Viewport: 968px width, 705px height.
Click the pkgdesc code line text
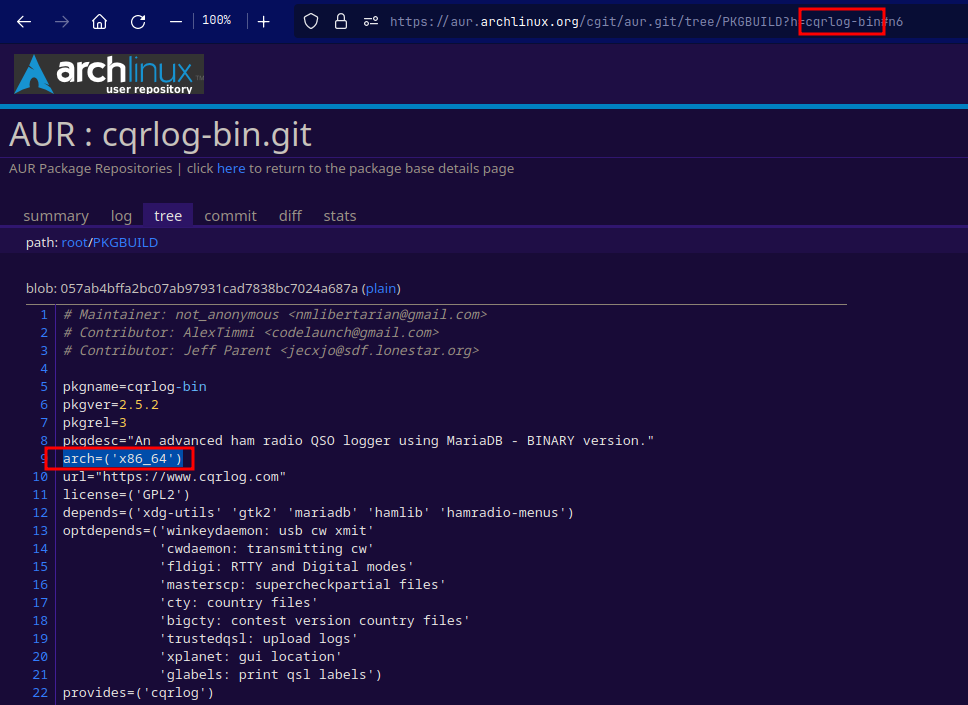358,441
